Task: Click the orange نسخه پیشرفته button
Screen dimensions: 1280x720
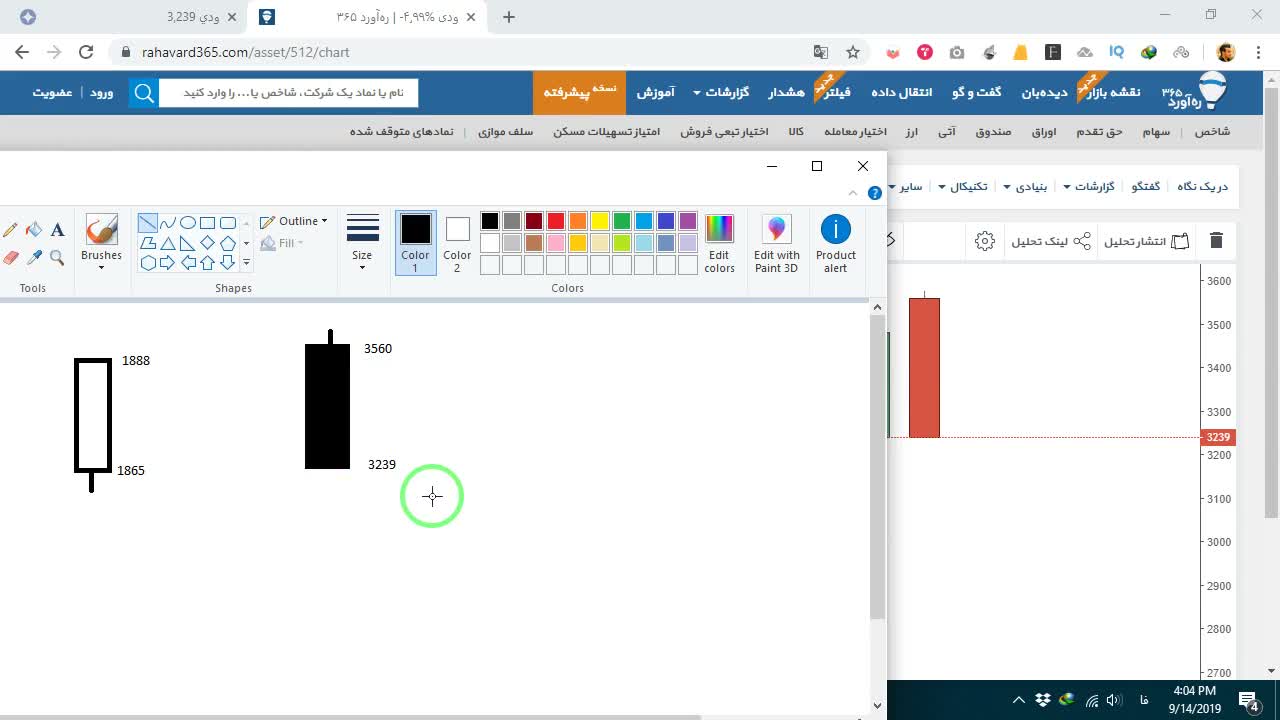Action: click(580, 92)
